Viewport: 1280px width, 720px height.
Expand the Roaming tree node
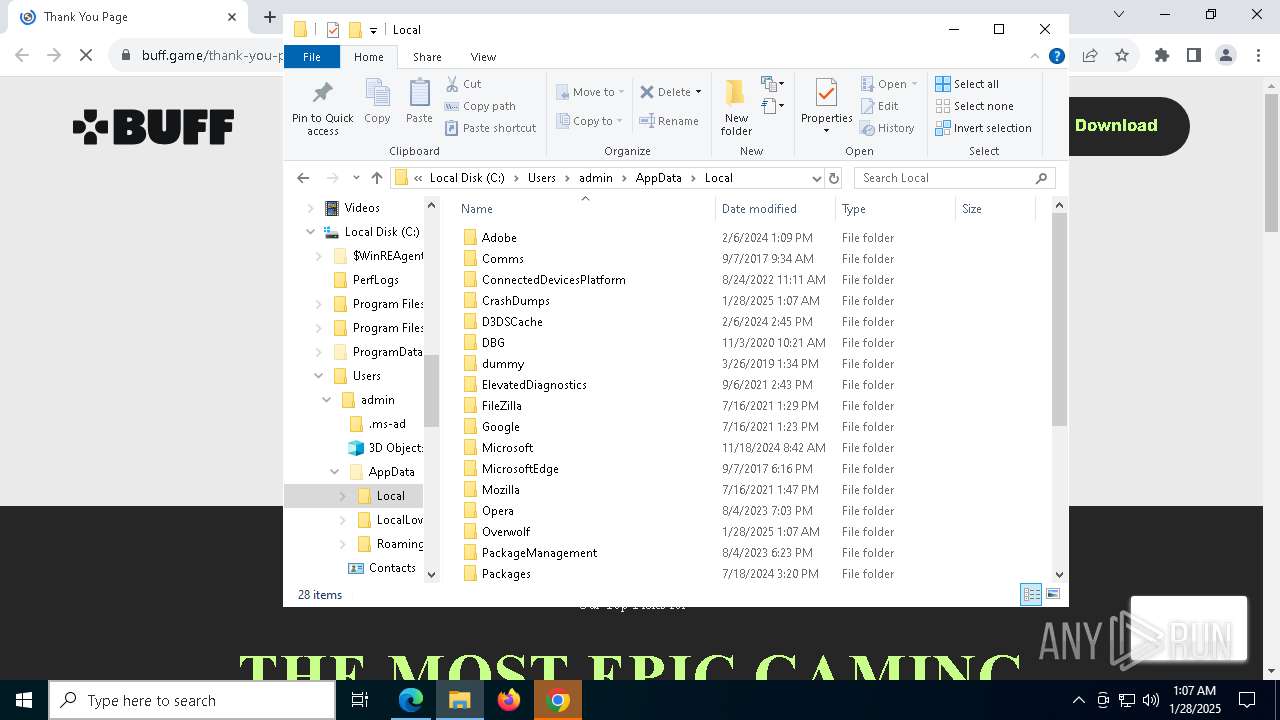[x=343, y=544]
